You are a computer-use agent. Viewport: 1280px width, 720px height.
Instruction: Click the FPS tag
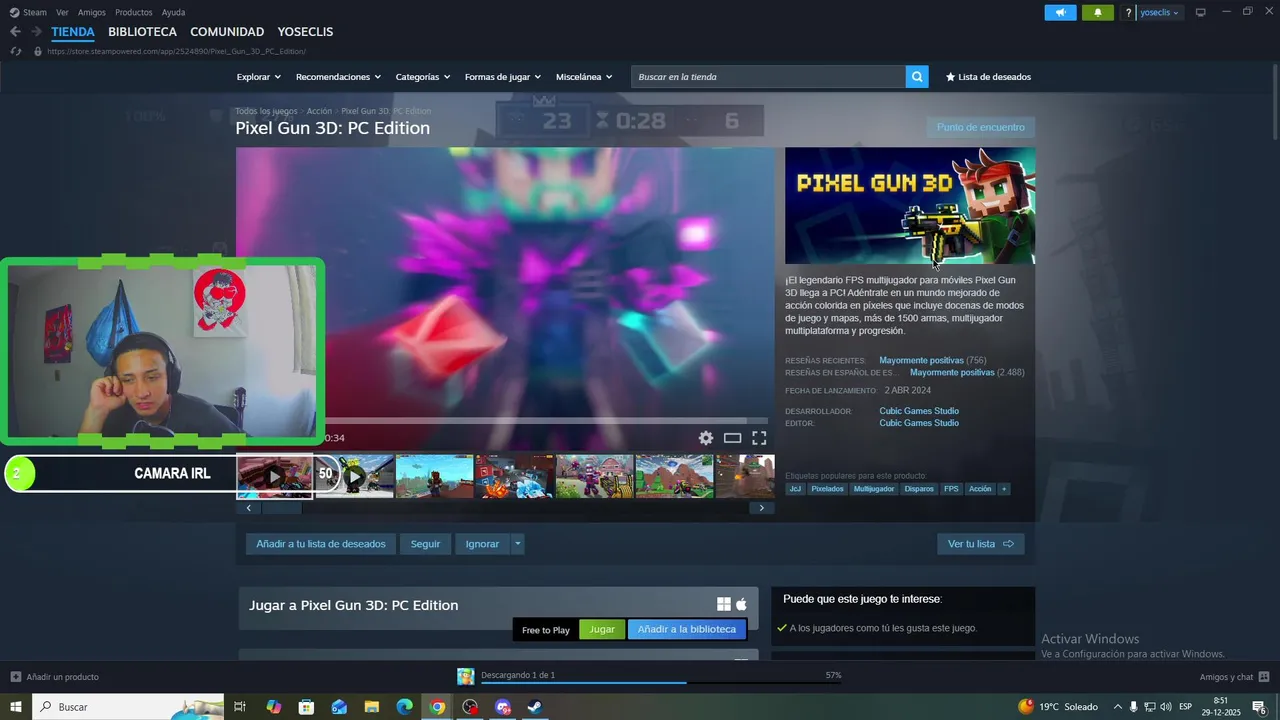pyautogui.click(x=951, y=489)
